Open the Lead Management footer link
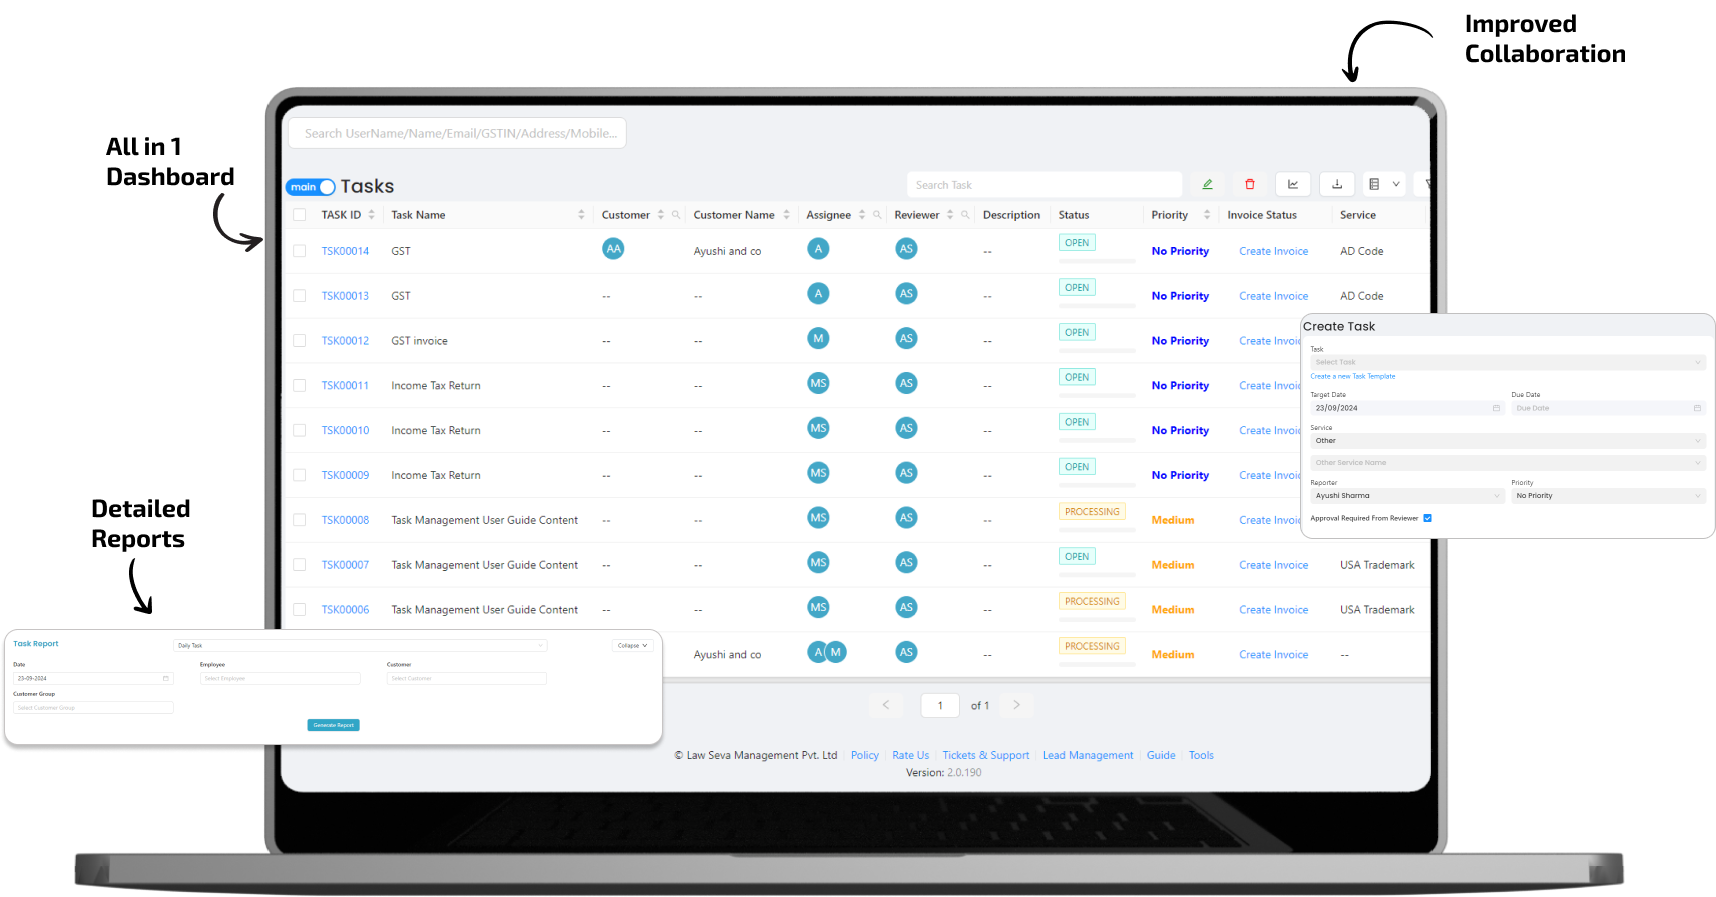 [x=1087, y=756]
